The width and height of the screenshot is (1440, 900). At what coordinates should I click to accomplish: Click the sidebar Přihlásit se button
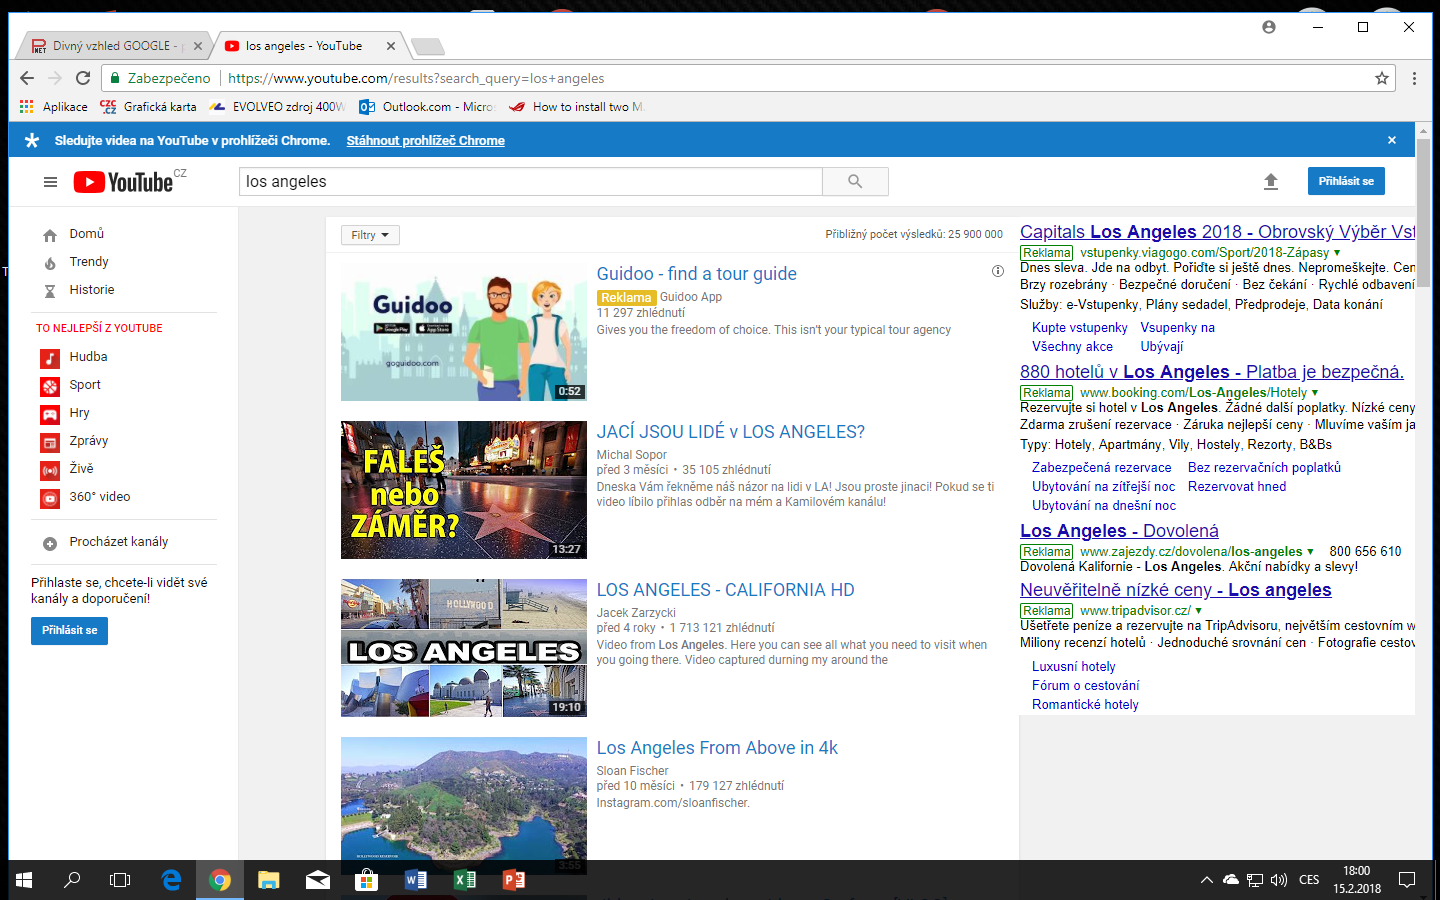click(70, 631)
